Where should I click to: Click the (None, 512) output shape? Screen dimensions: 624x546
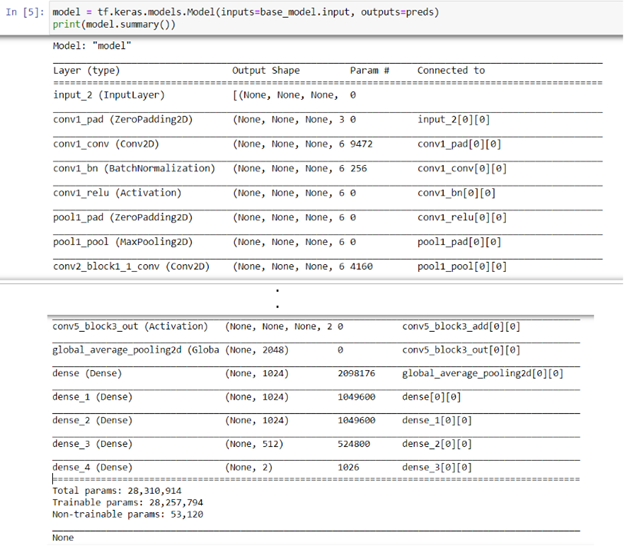coord(254,444)
